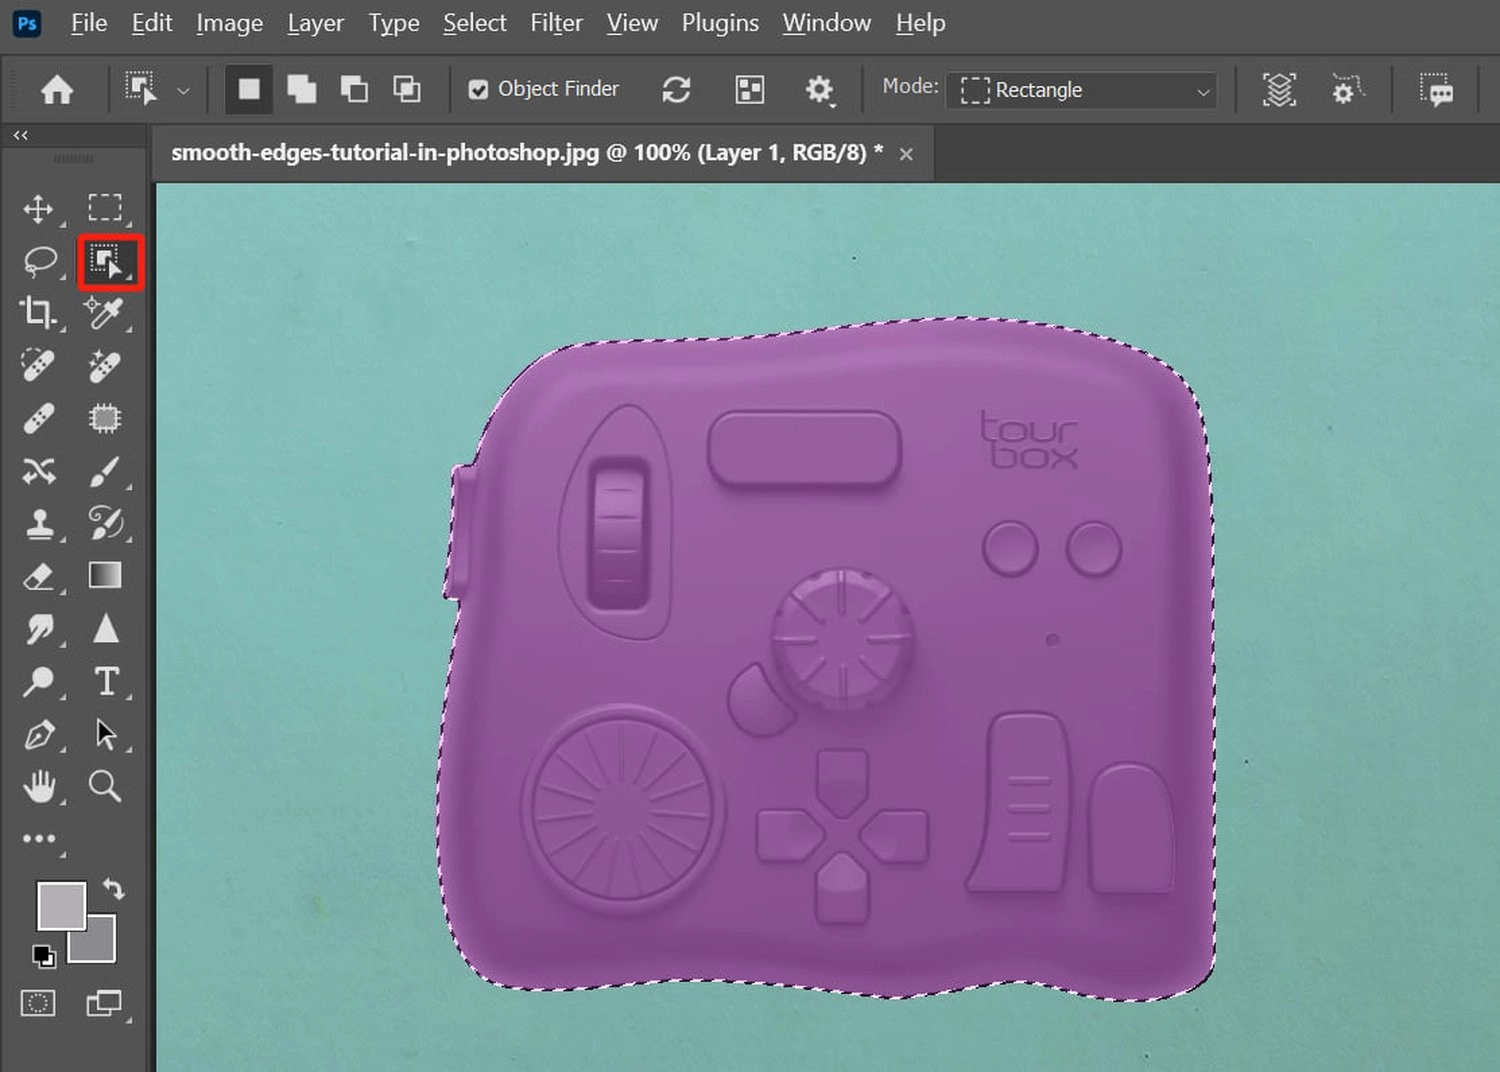The width and height of the screenshot is (1500, 1072).
Task: Select the Pen tool
Action: (39, 734)
